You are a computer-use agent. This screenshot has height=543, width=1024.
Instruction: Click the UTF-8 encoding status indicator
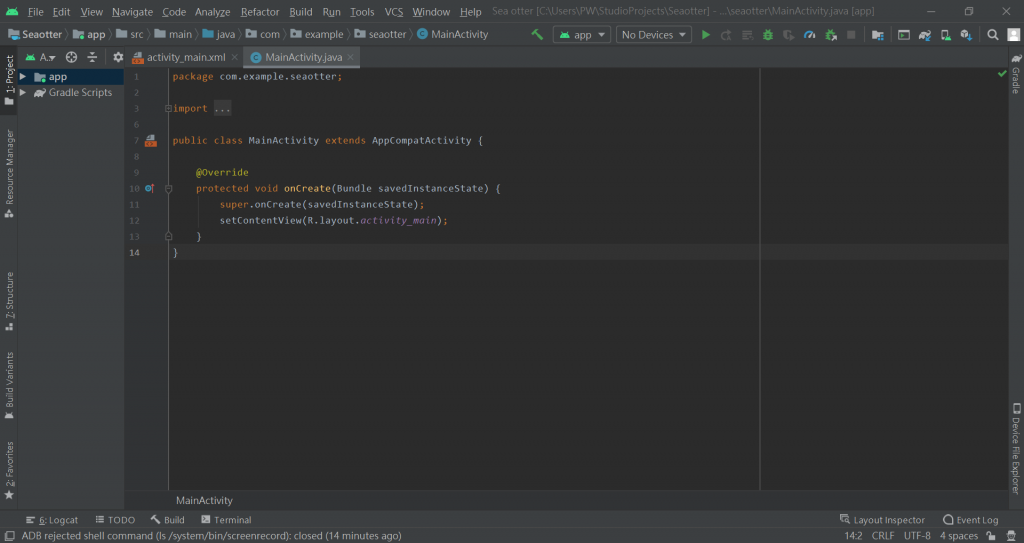pyautogui.click(x=916, y=536)
